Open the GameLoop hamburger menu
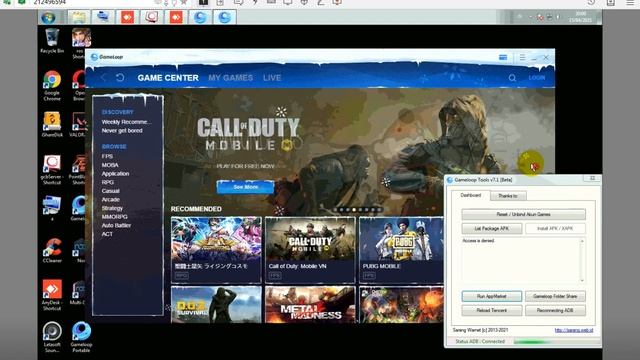The width and height of the screenshot is (640, 360). (522, 58)
